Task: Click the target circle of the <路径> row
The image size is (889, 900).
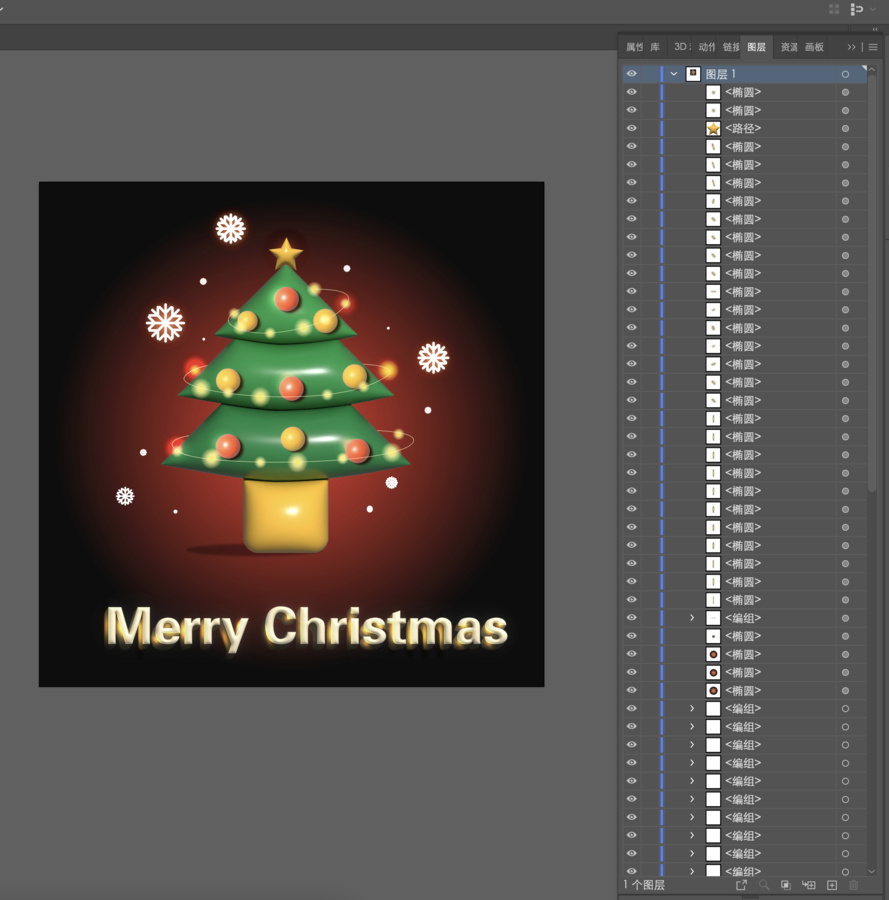Action: pyautogui.click(x=845, y=129)
